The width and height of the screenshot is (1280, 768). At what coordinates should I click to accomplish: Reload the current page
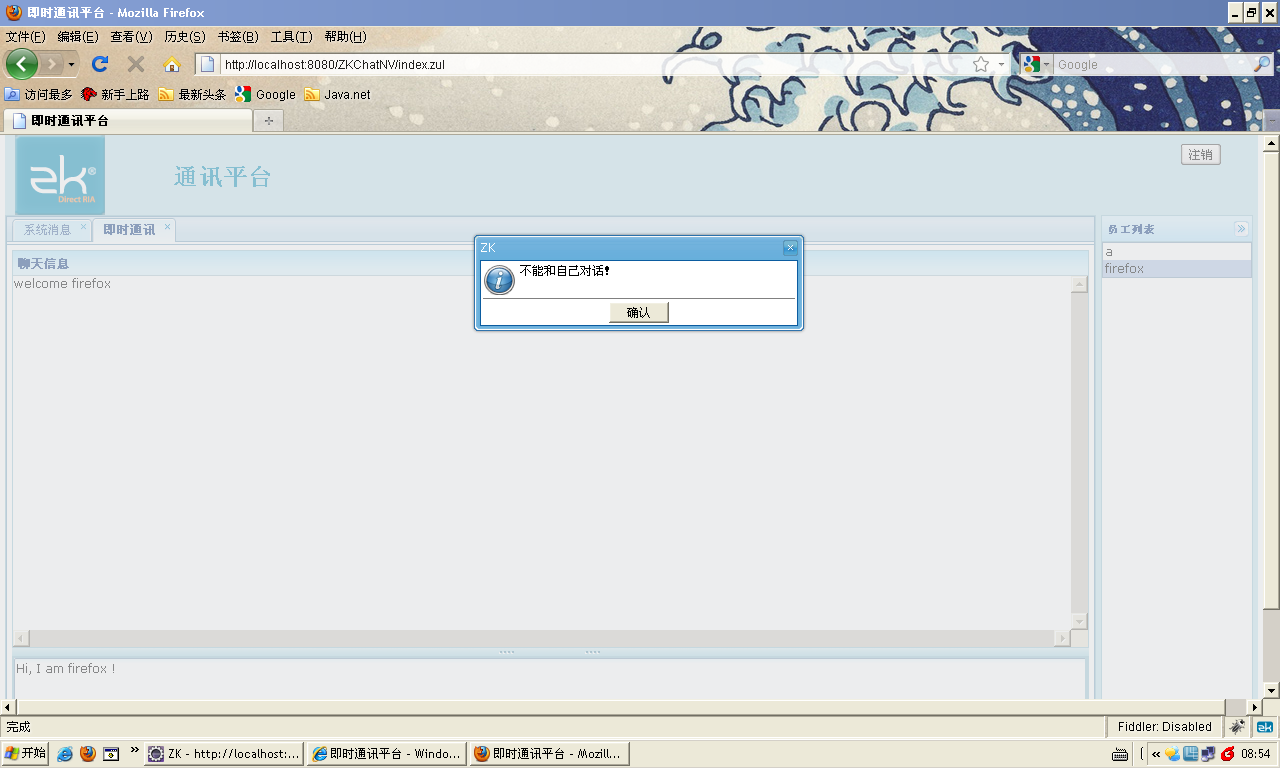click(x=100, y=64)
